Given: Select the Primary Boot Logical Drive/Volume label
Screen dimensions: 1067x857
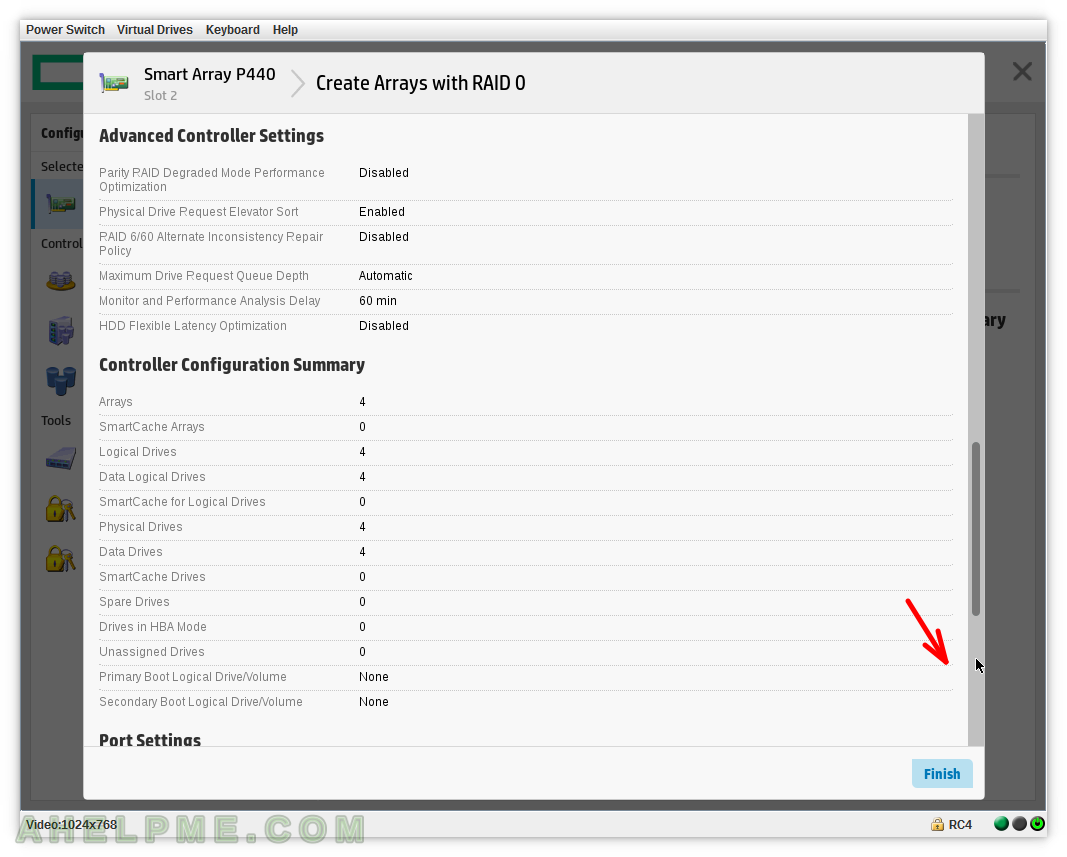Looking at the screenshot, I should (x=193, y=677).
